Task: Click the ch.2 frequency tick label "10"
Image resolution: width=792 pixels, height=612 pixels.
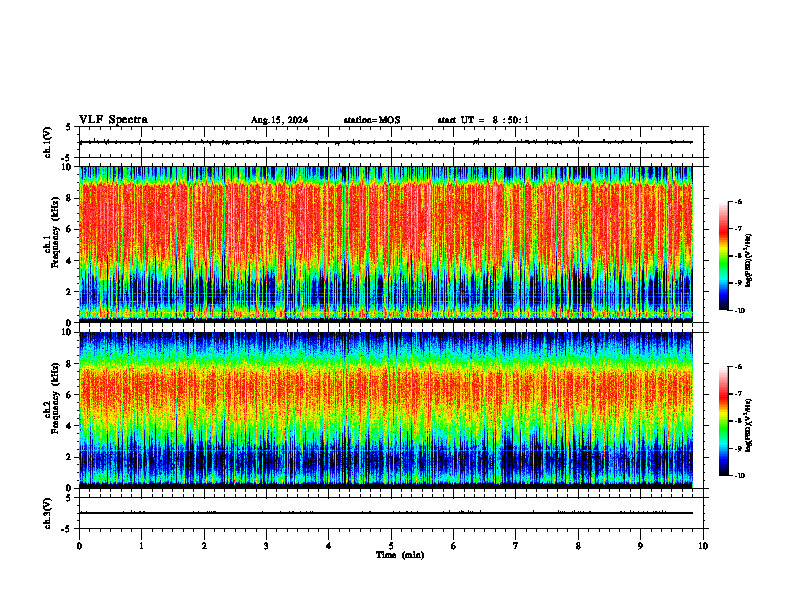Action: click(x=67, y=332)
